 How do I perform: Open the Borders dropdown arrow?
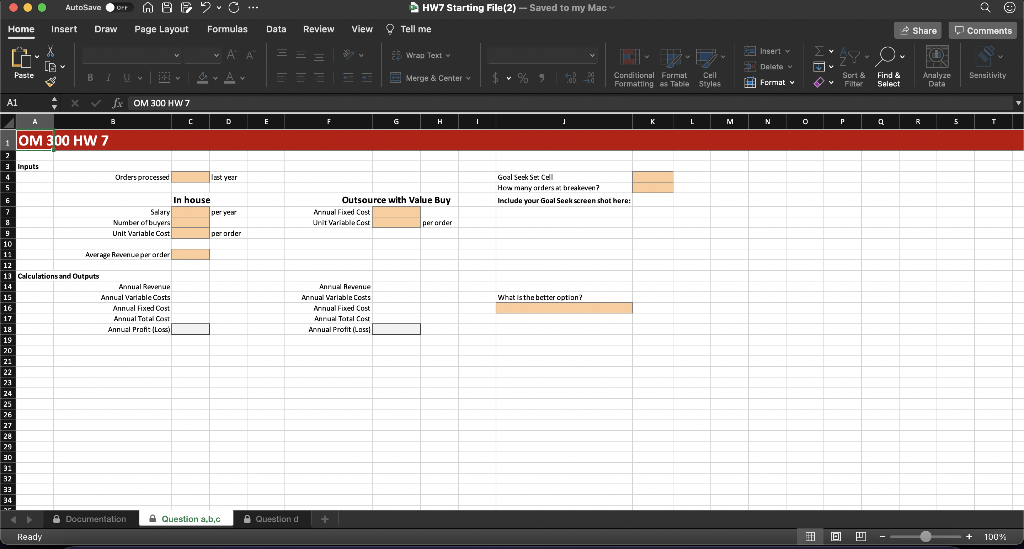point(178,78)
